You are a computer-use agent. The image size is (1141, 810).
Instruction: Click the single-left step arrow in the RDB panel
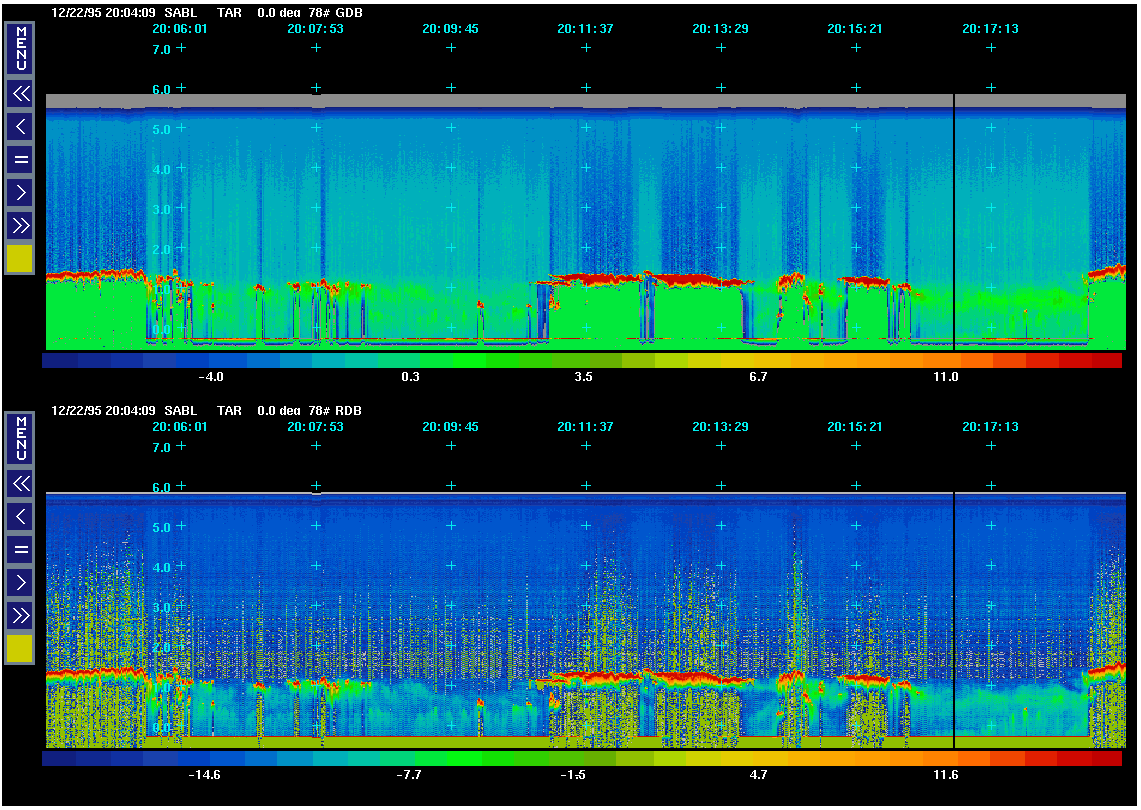20,517
